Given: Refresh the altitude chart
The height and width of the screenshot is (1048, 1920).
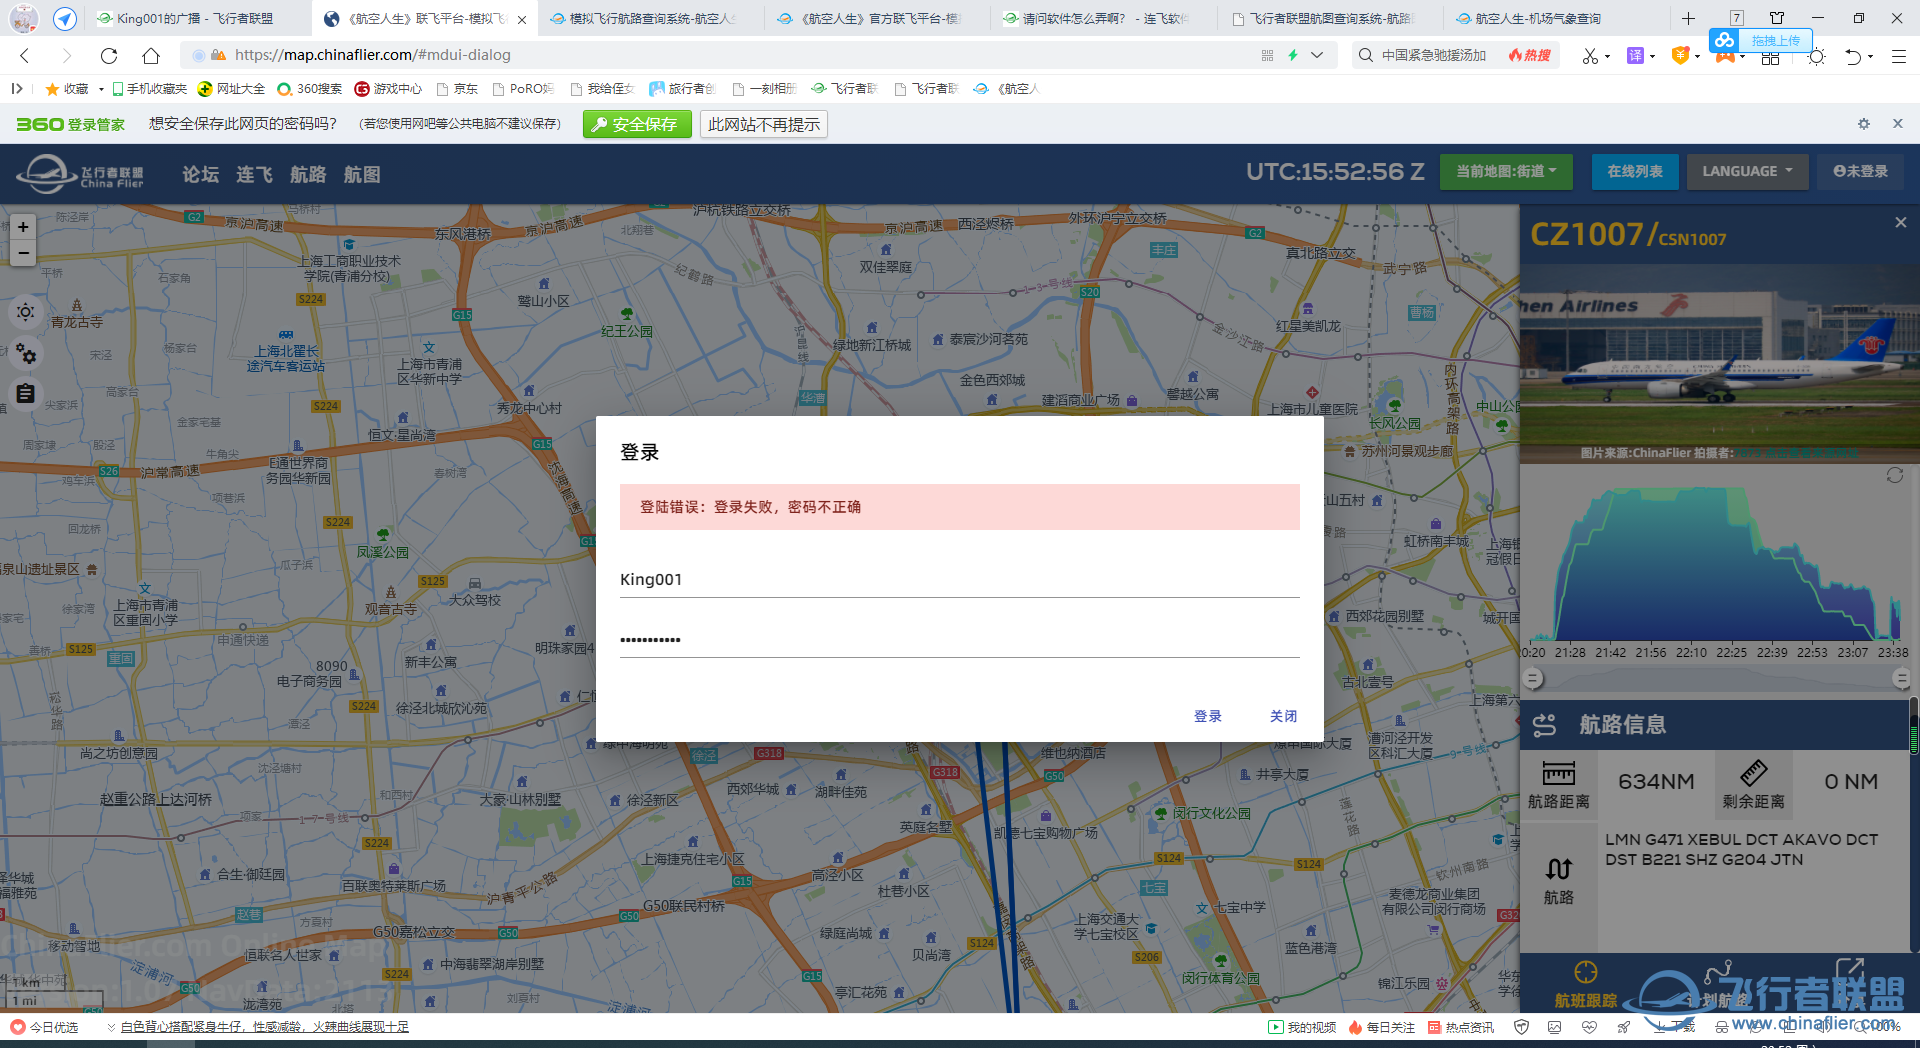Looking at the screenshot, I should tap(1894, 475).
